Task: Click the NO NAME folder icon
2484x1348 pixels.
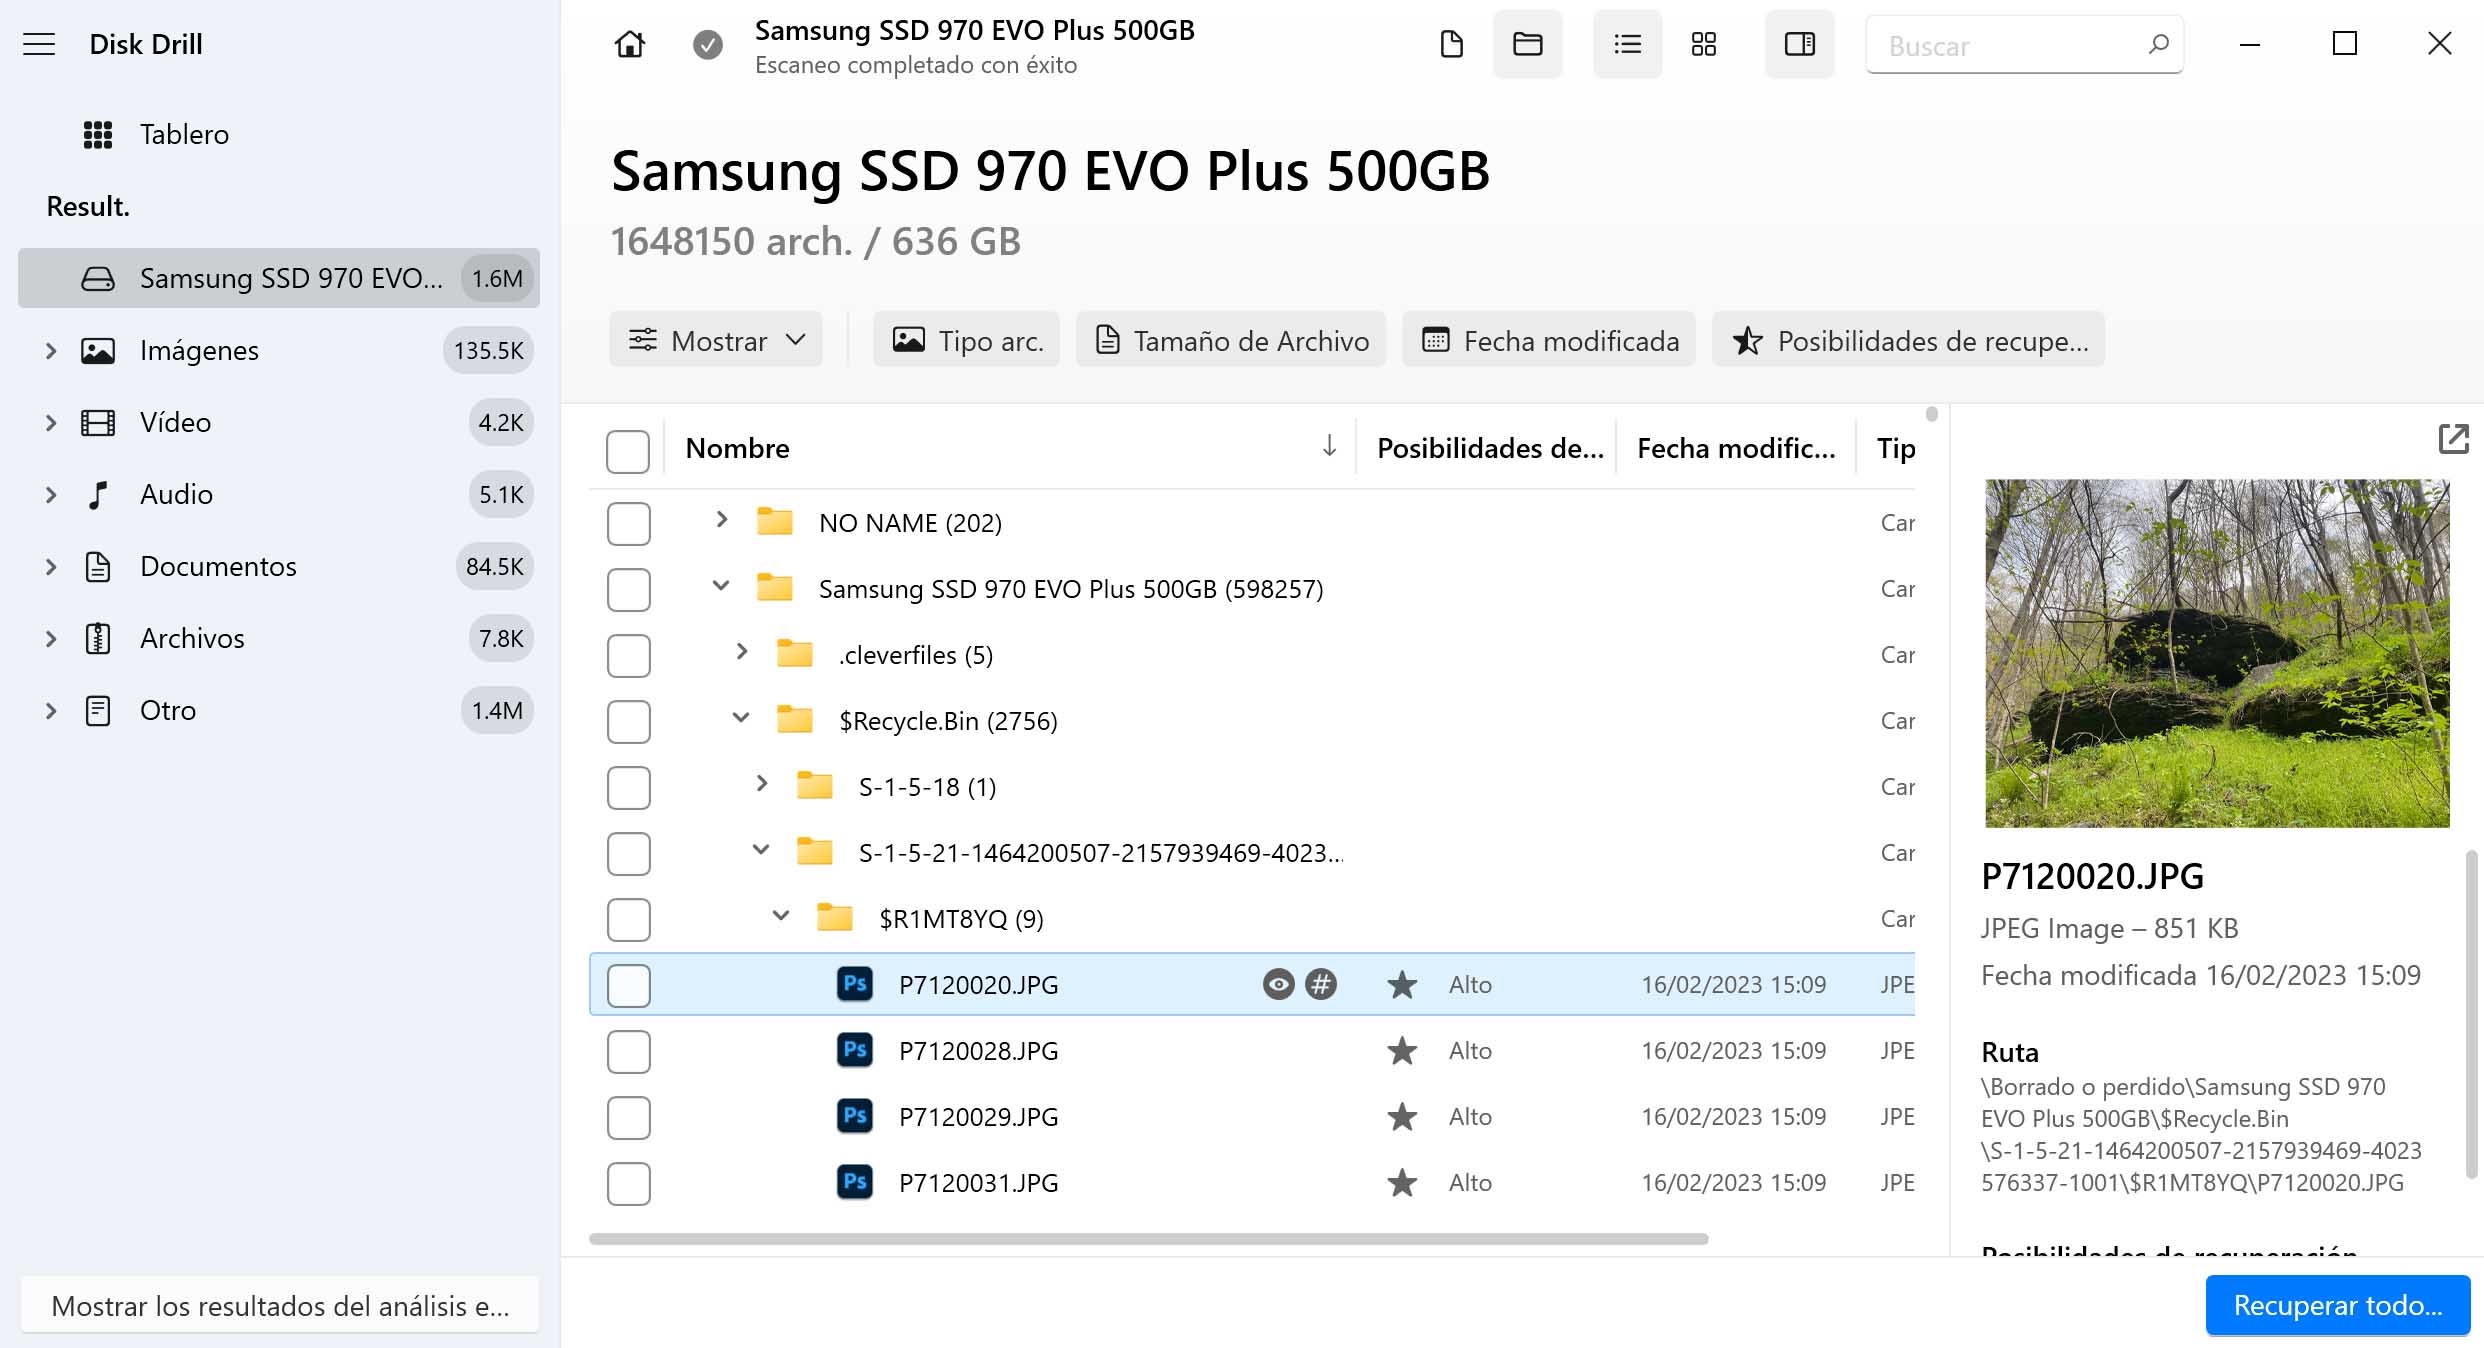Action: pyautogui.click(x=775, y=522)
